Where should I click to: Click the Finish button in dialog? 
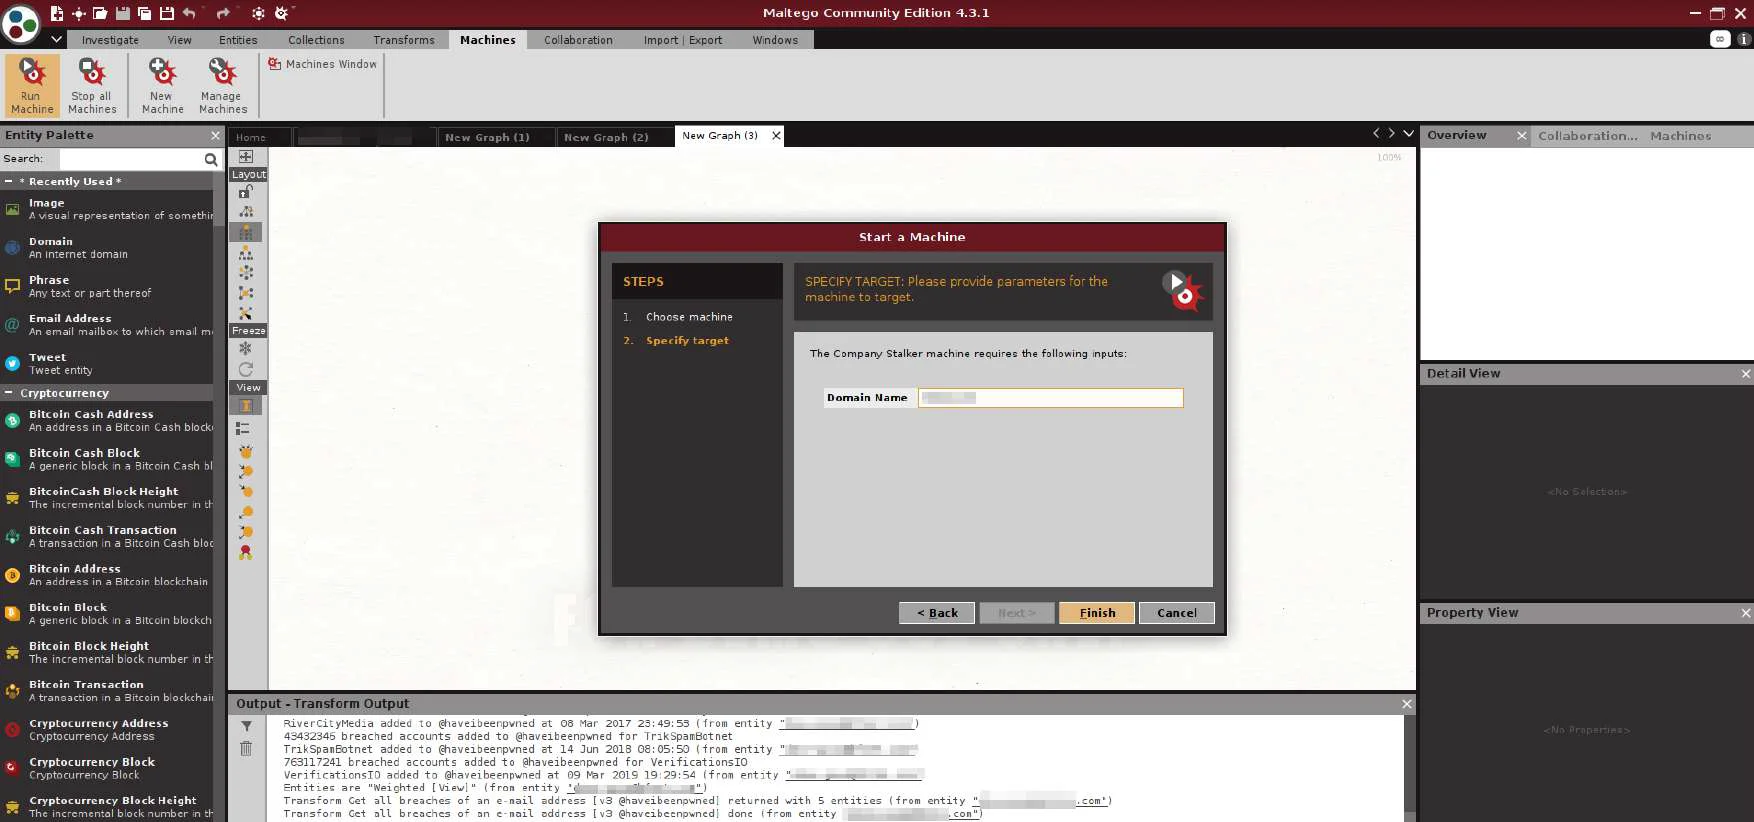click(1097, 613)
